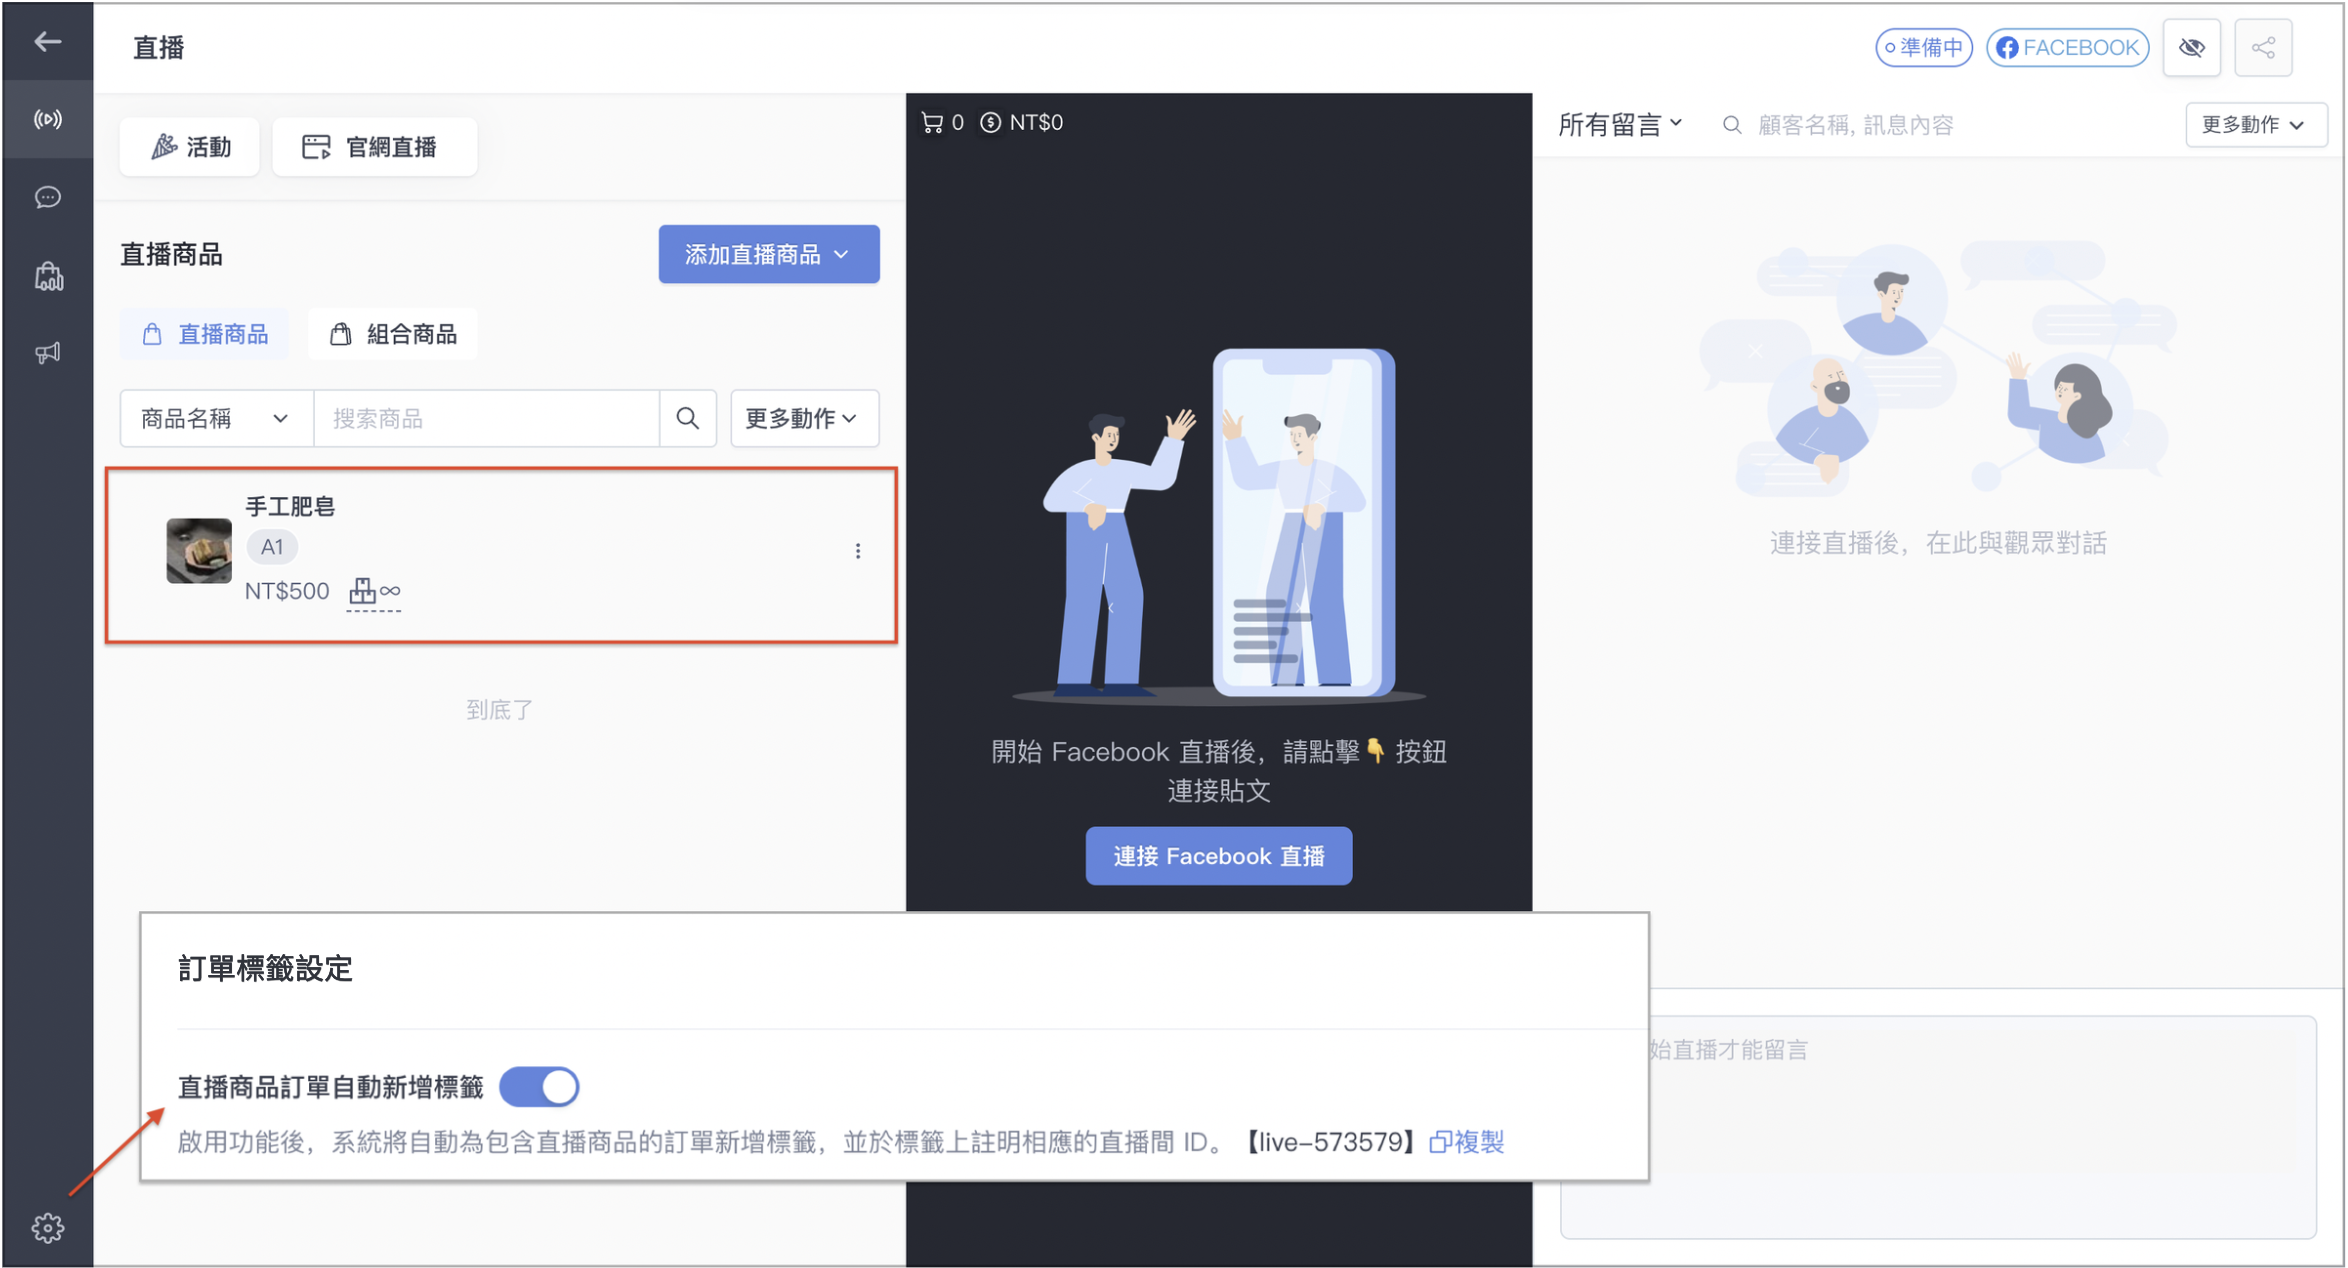
Task: Click the NT$0 sales amount indicator
Action: [1021, 122]
